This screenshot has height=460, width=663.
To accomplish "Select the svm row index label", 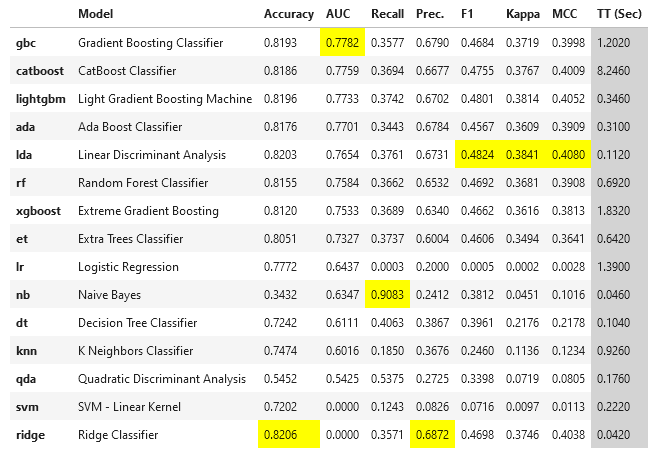I will [x=27, y=407].
